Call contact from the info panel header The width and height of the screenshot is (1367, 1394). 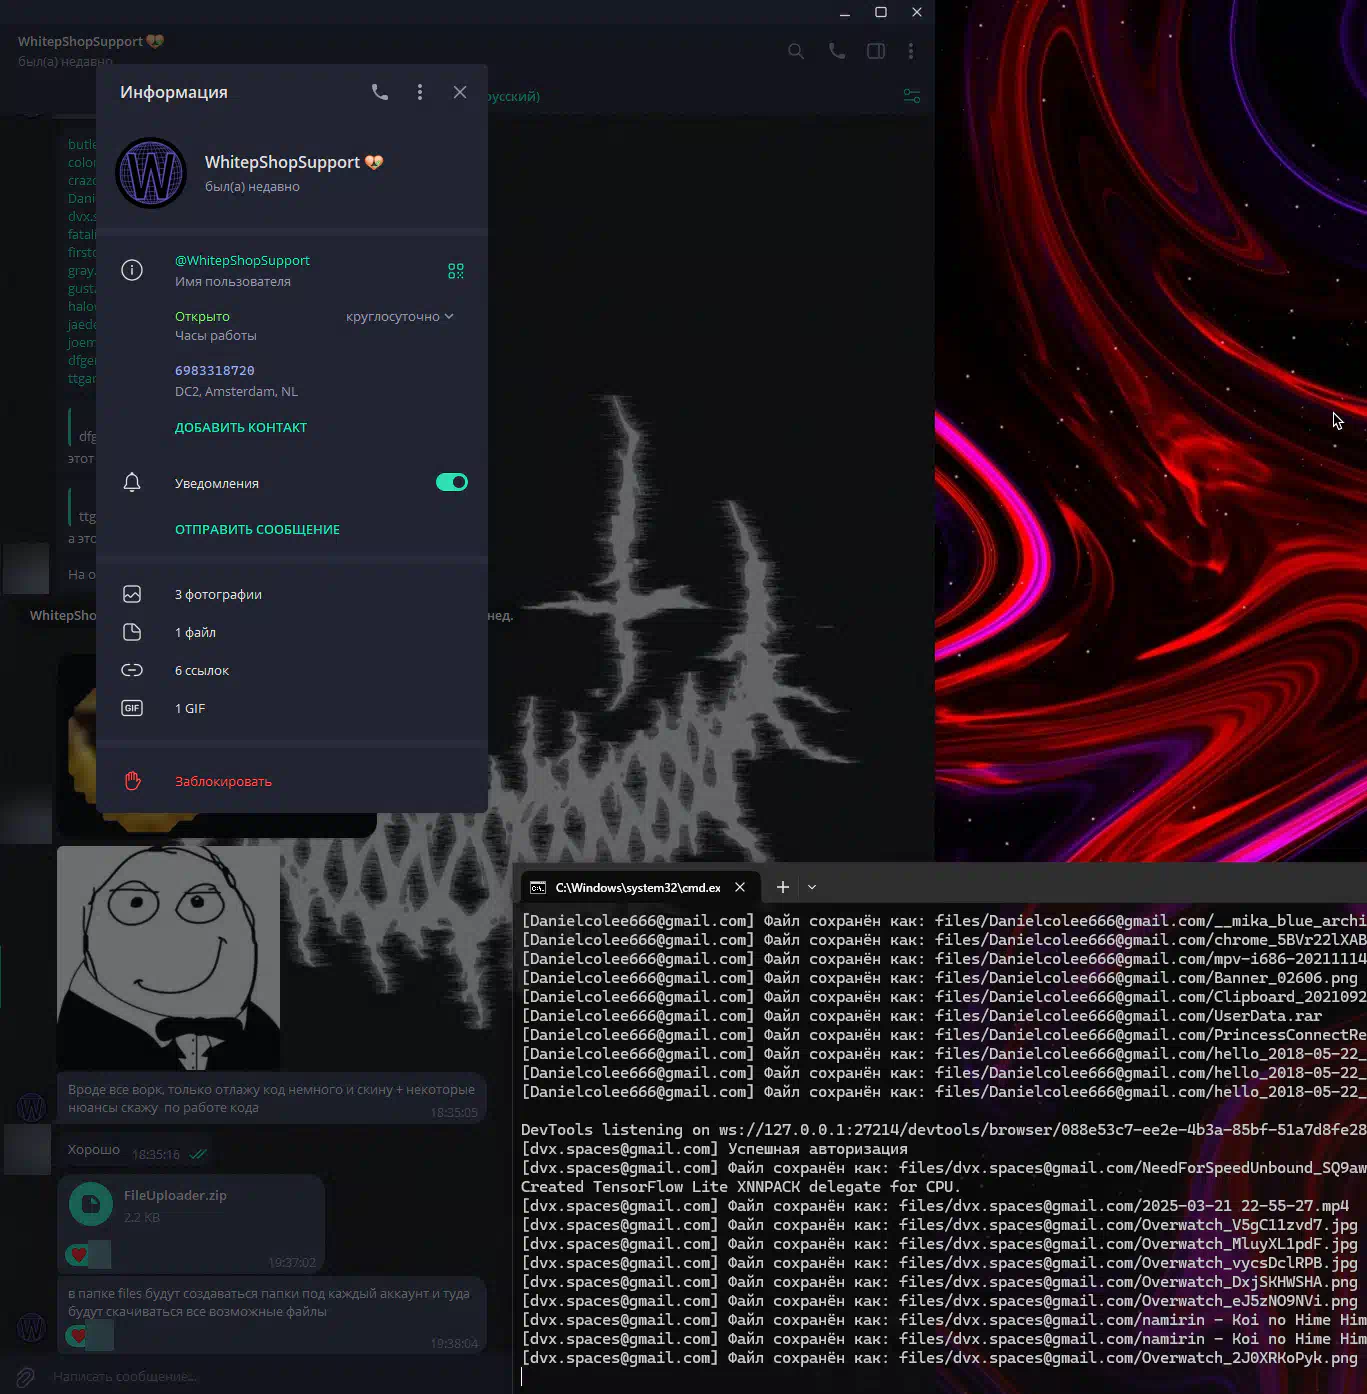tap(380, 92)
